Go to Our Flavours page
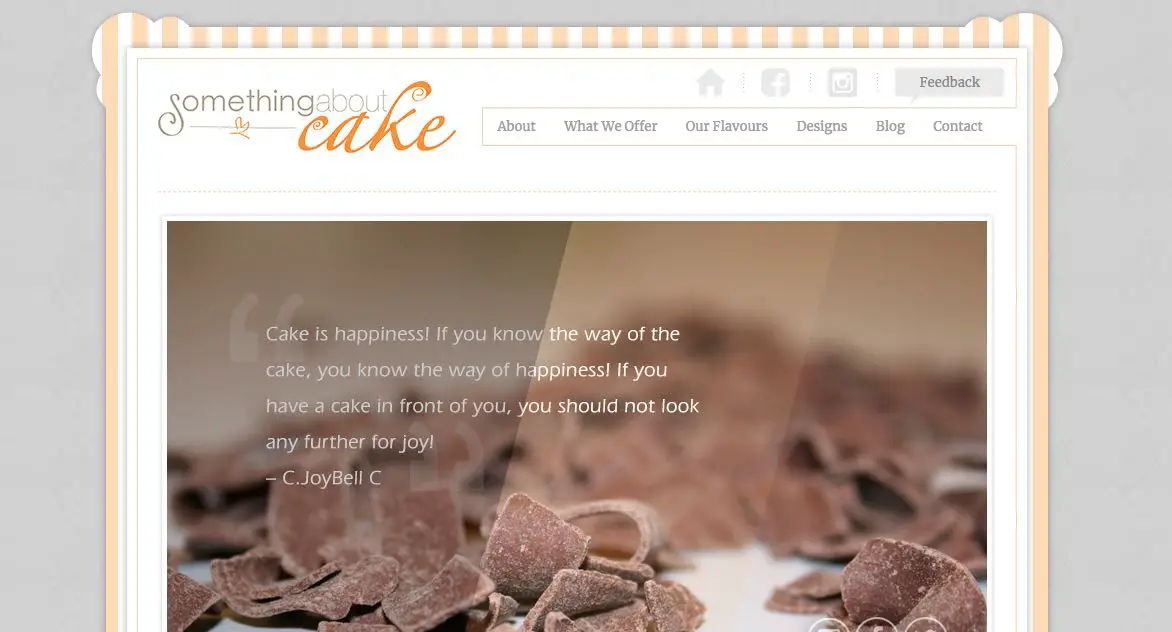The image size is (1172, 632). tap(727, 126)
